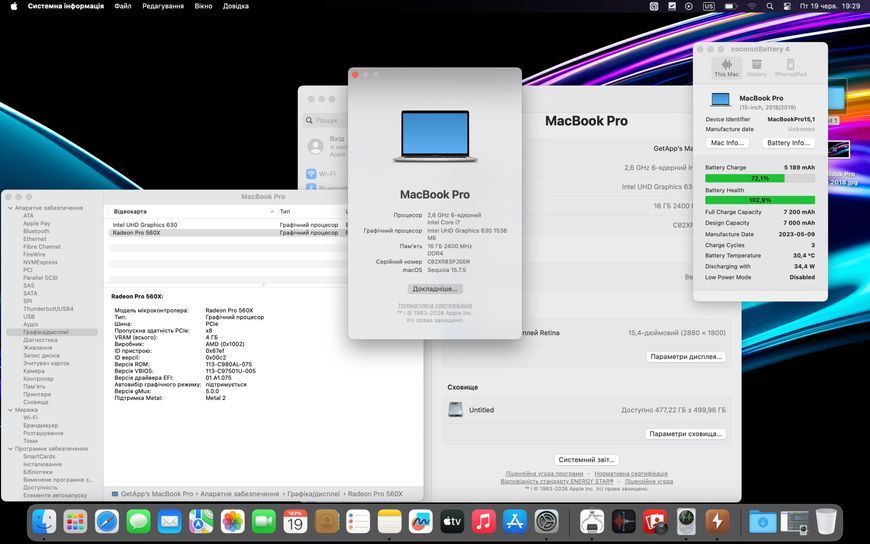The width and height of the screenshot is (870, 544).
Task: Collapse the Програмне забезпечення tree section
Action: 10,449
